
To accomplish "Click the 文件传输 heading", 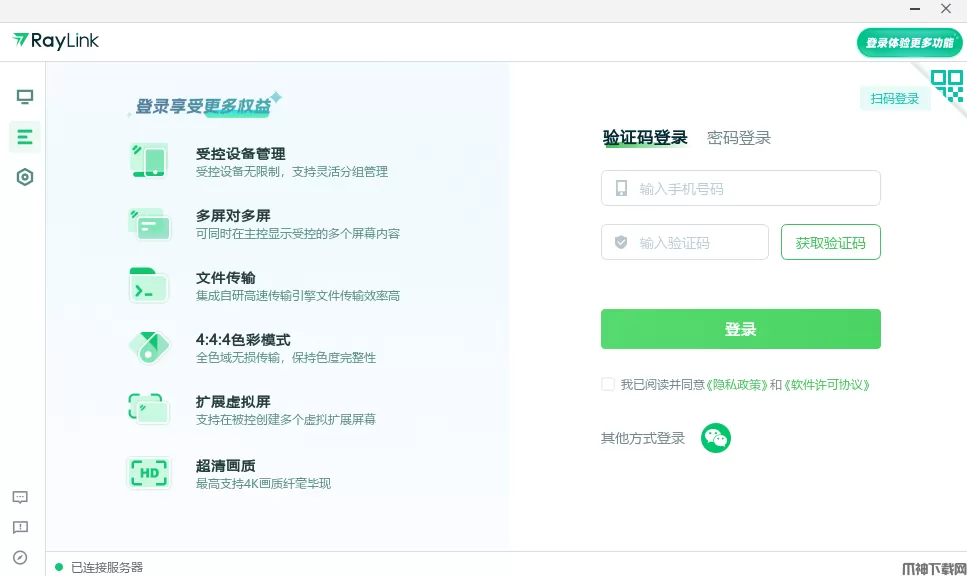I will tap(226, 278).
